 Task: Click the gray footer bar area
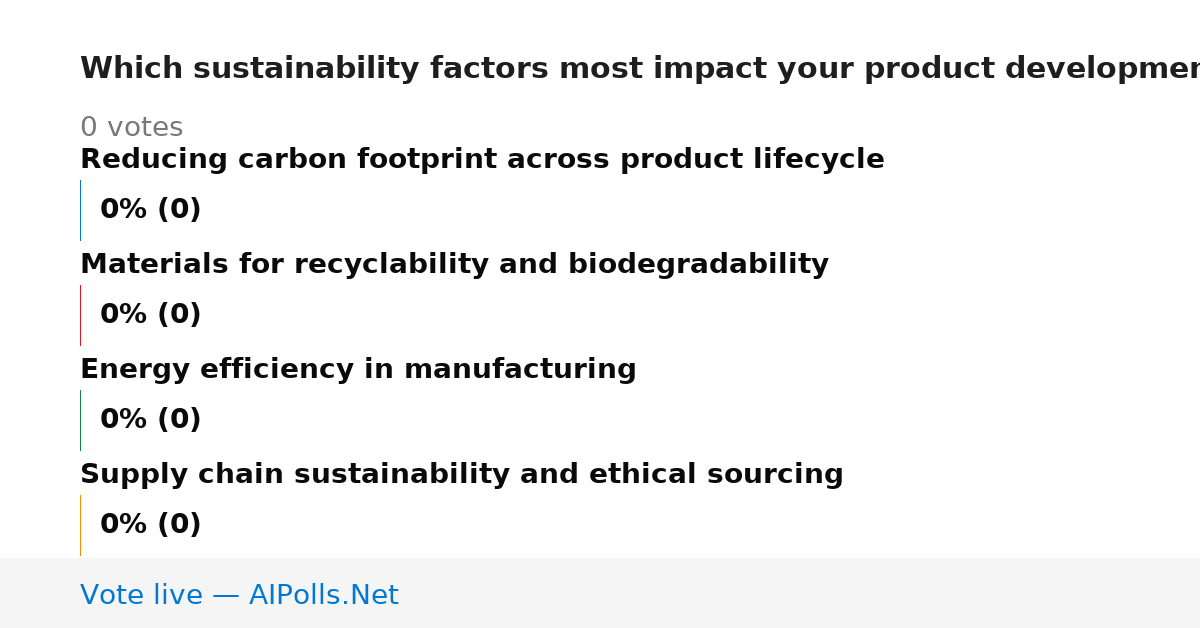point(600,593)
